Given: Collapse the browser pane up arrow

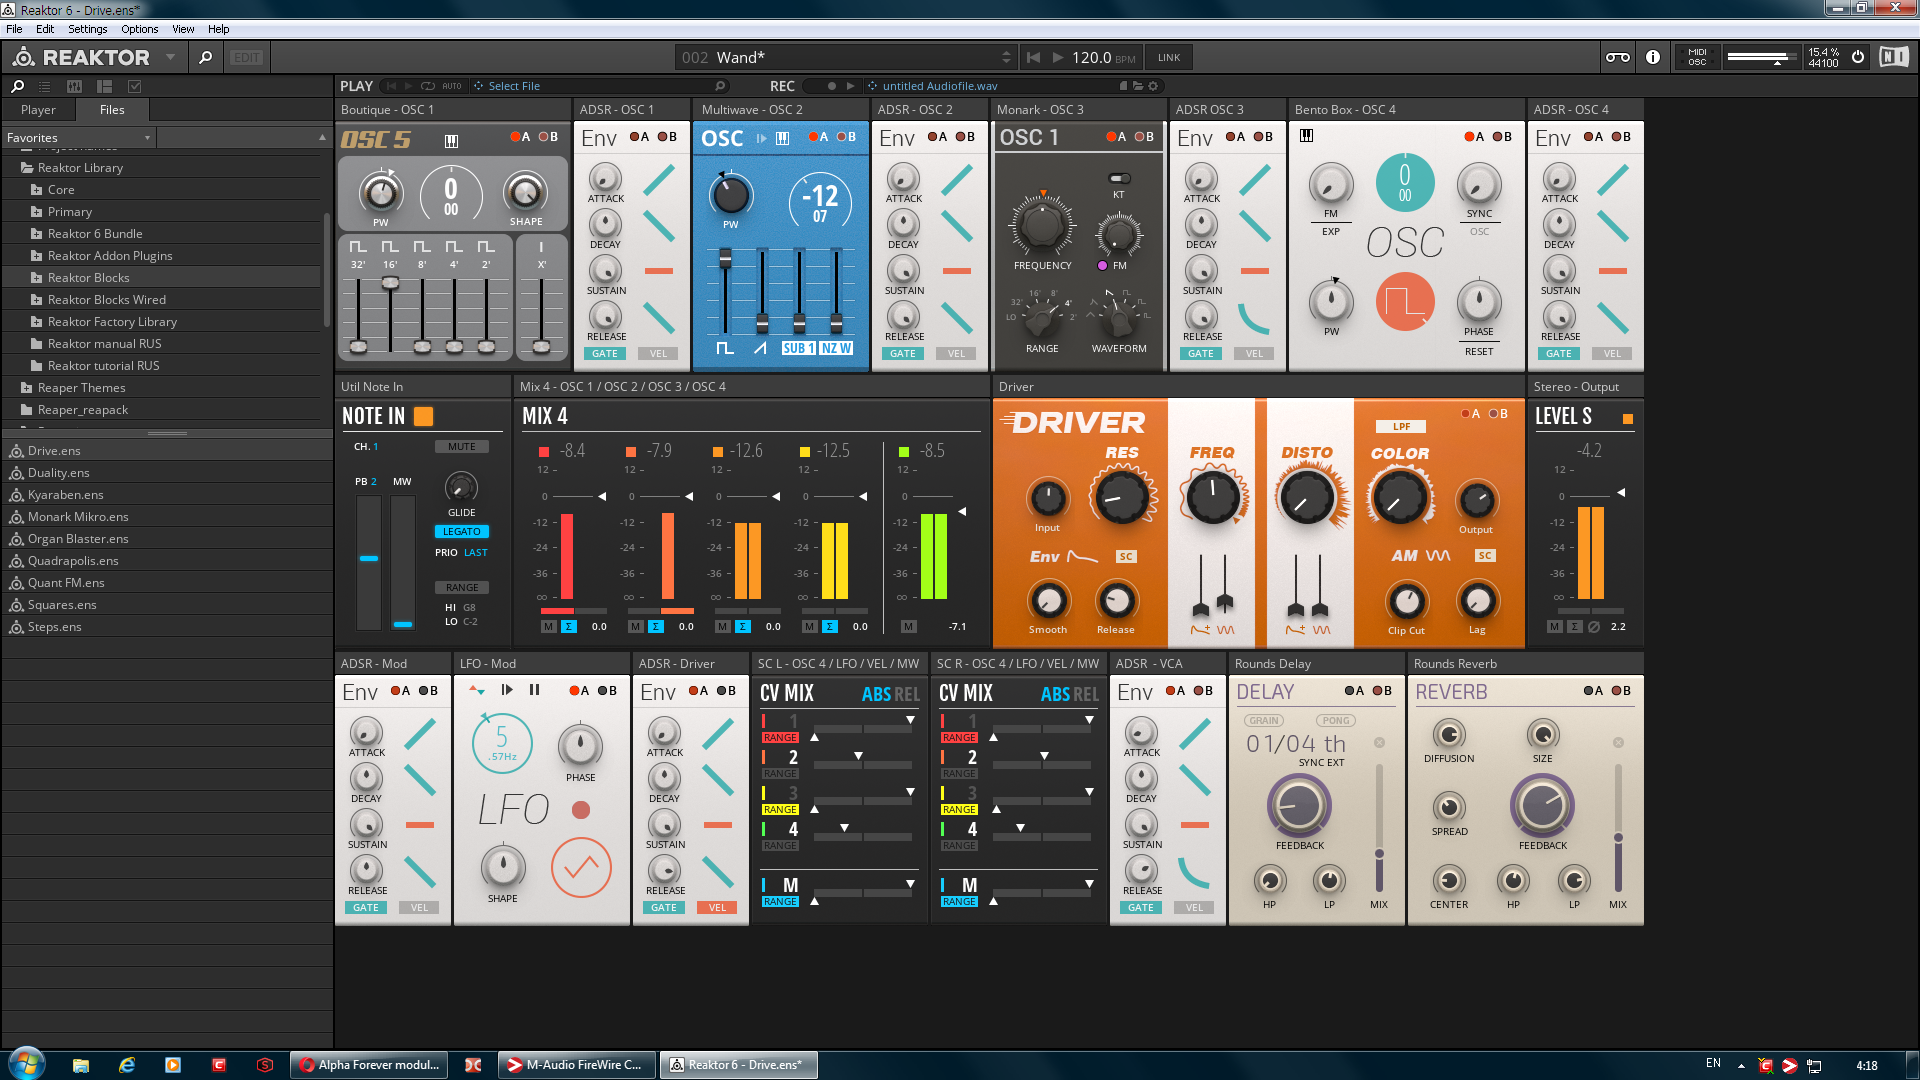Looking at the screenshot, I should click(x=322, y=138).
